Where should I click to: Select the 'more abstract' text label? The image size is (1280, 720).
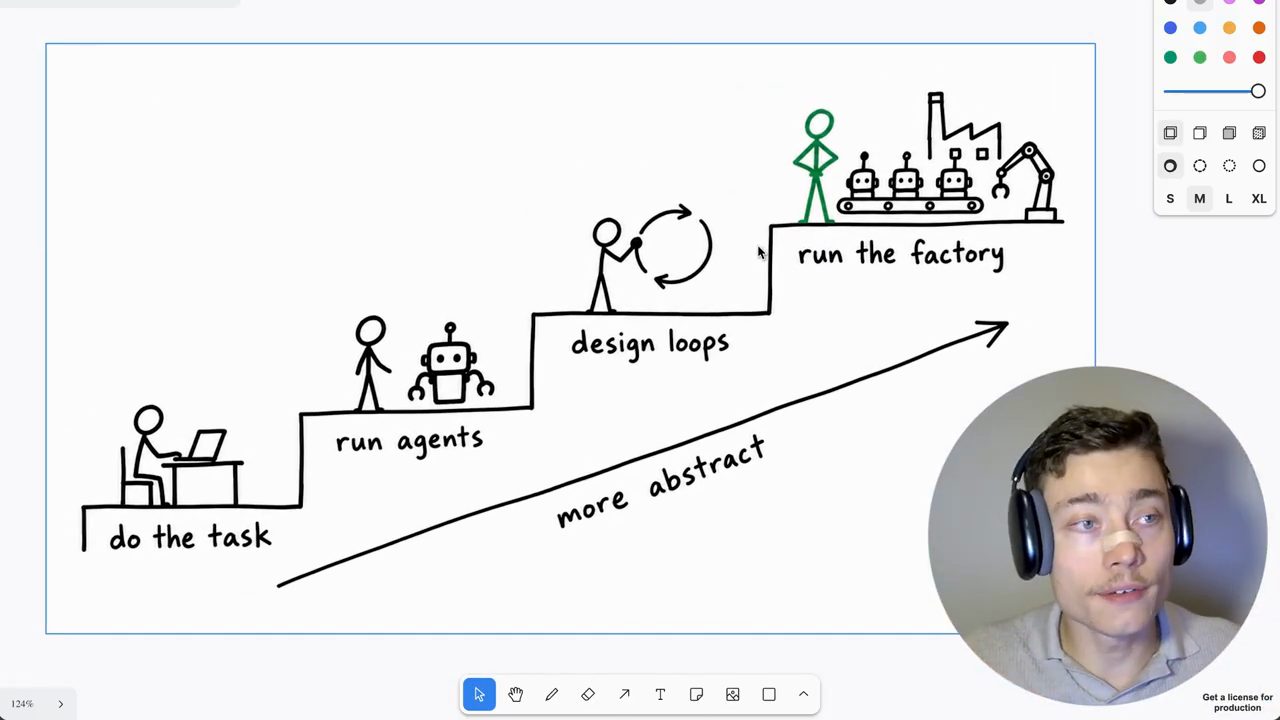point(660,482)
